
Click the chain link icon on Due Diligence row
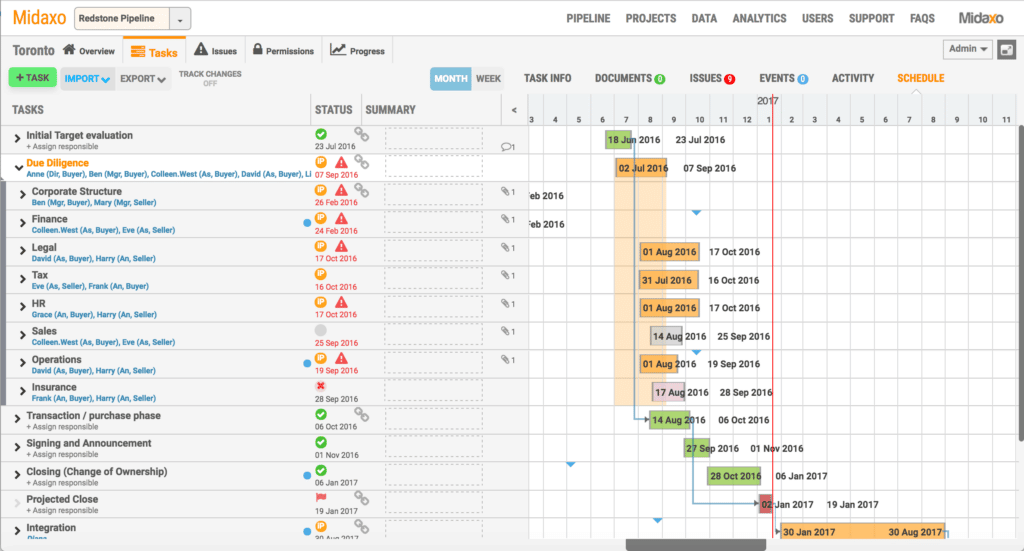[x=361, y=161]
